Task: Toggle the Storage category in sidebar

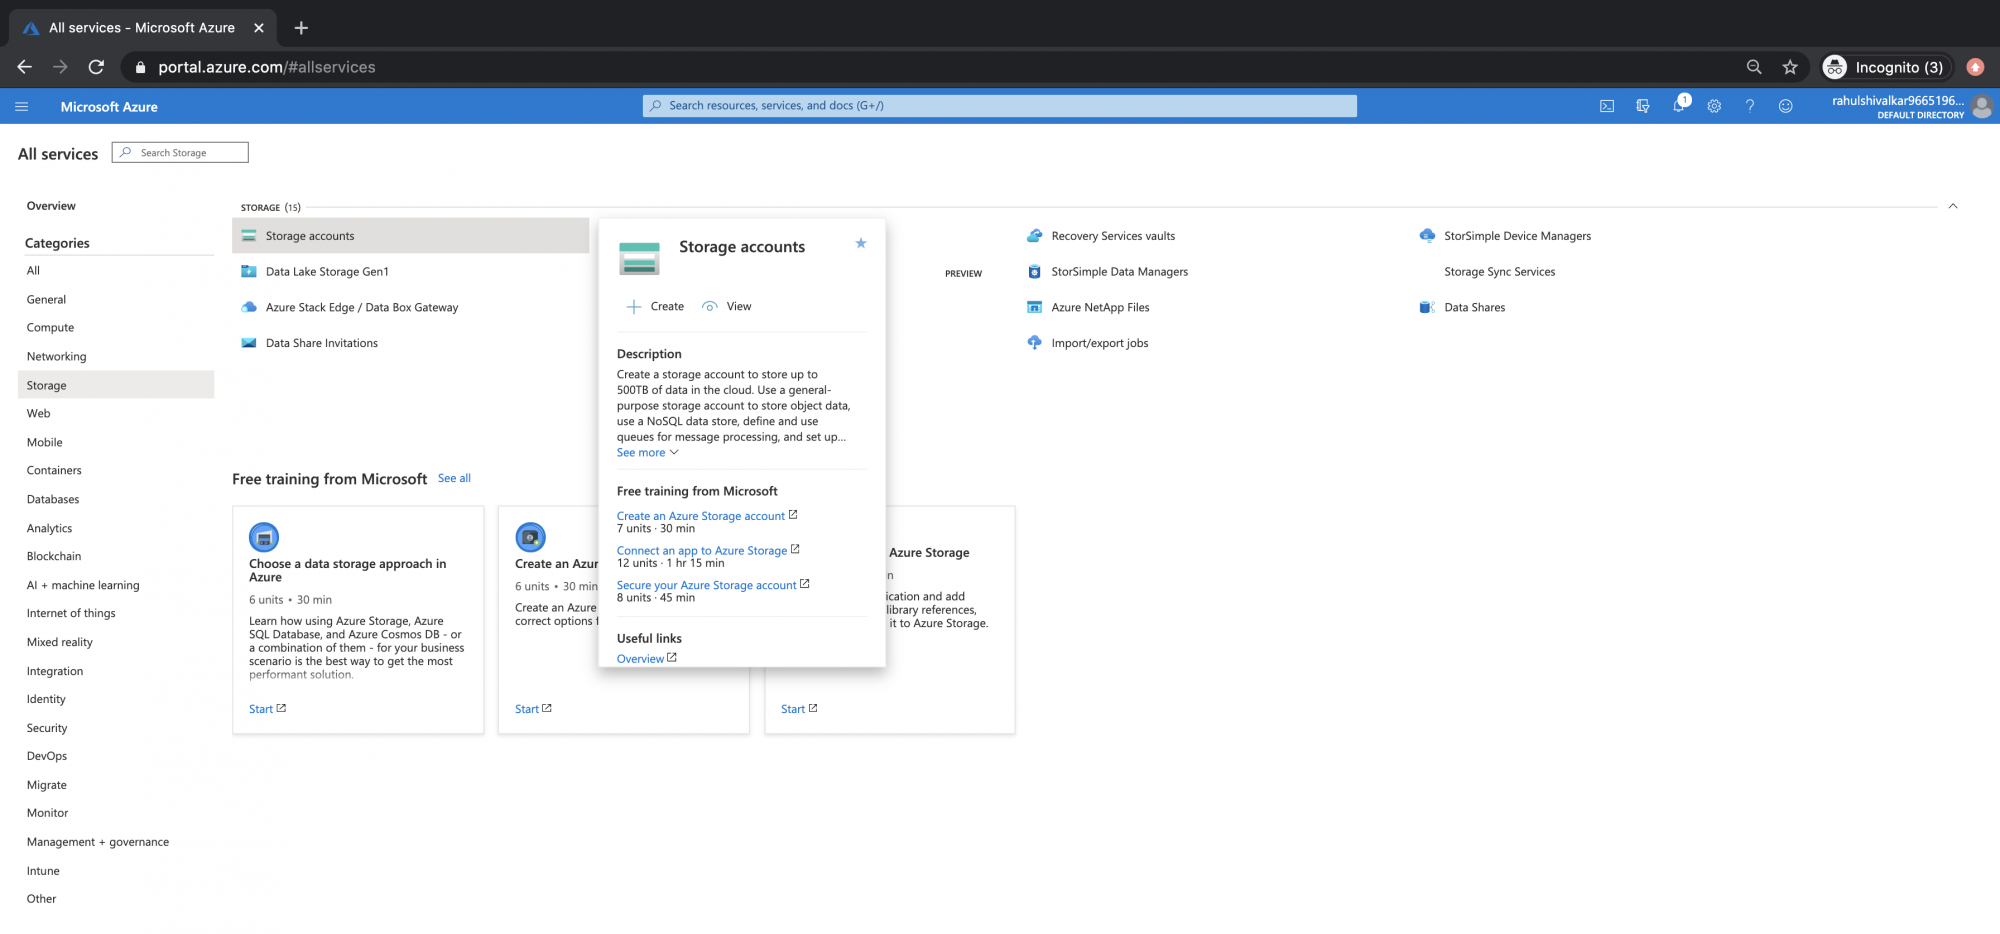Action: coord(45,385)
